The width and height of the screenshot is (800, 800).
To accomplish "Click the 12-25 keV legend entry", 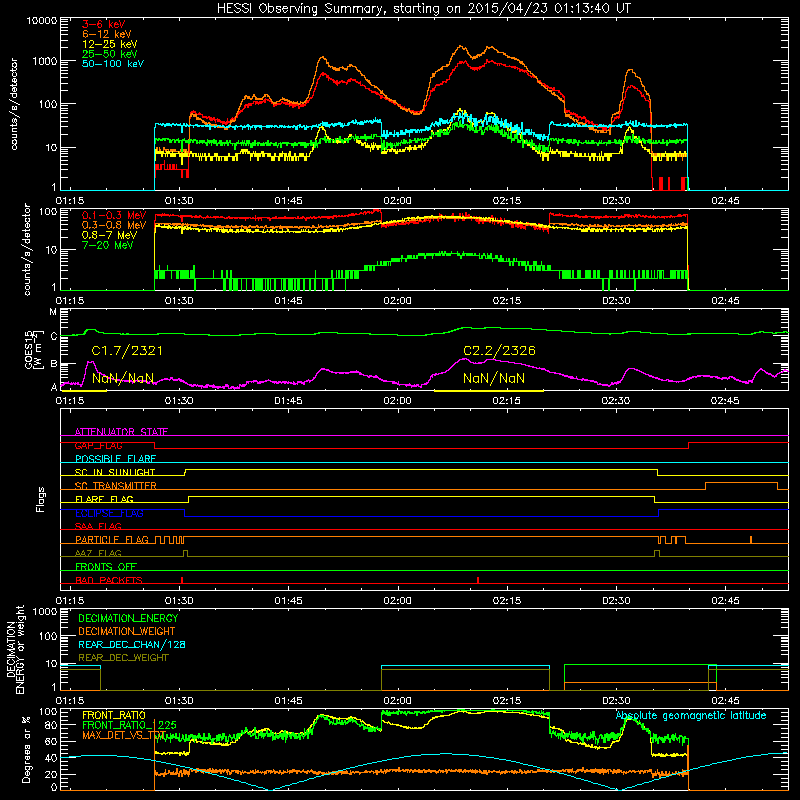I will [109, 44].
